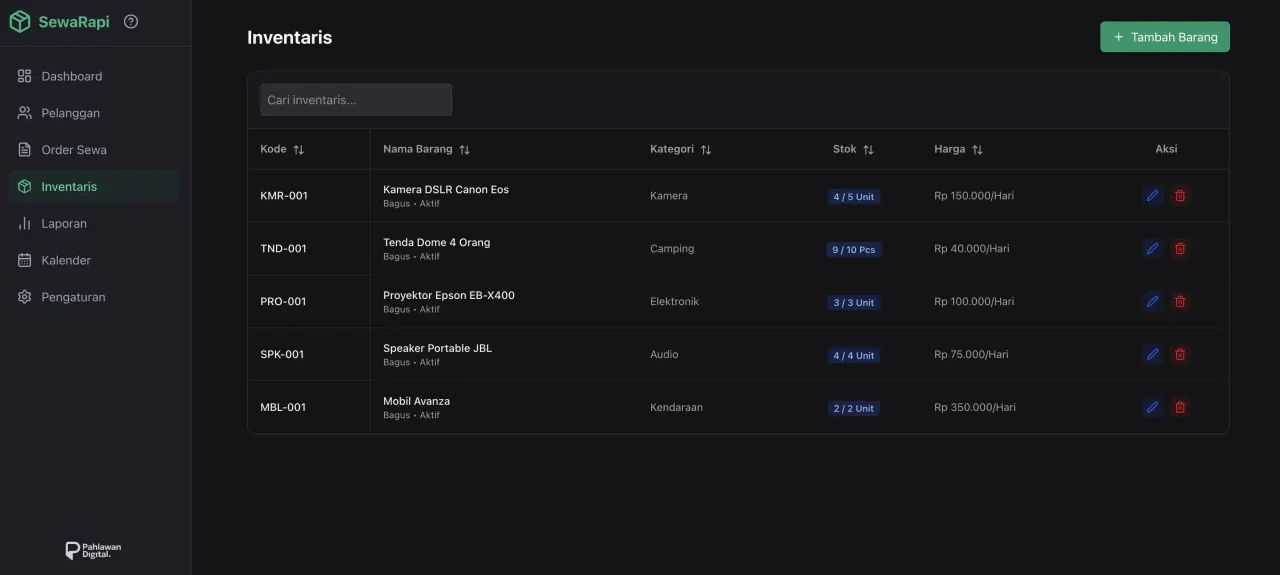The width and height of the screenshot is (1280, 575).
Task: Click the Inventaris box icon in sidebar
Action: [x=25, y=187]
